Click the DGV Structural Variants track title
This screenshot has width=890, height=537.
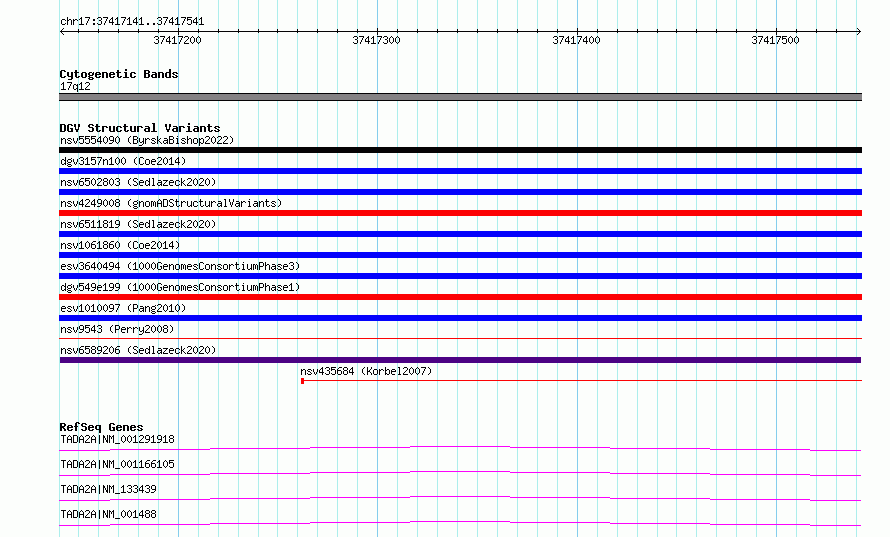pyautogui.click(x=140, y=128)
